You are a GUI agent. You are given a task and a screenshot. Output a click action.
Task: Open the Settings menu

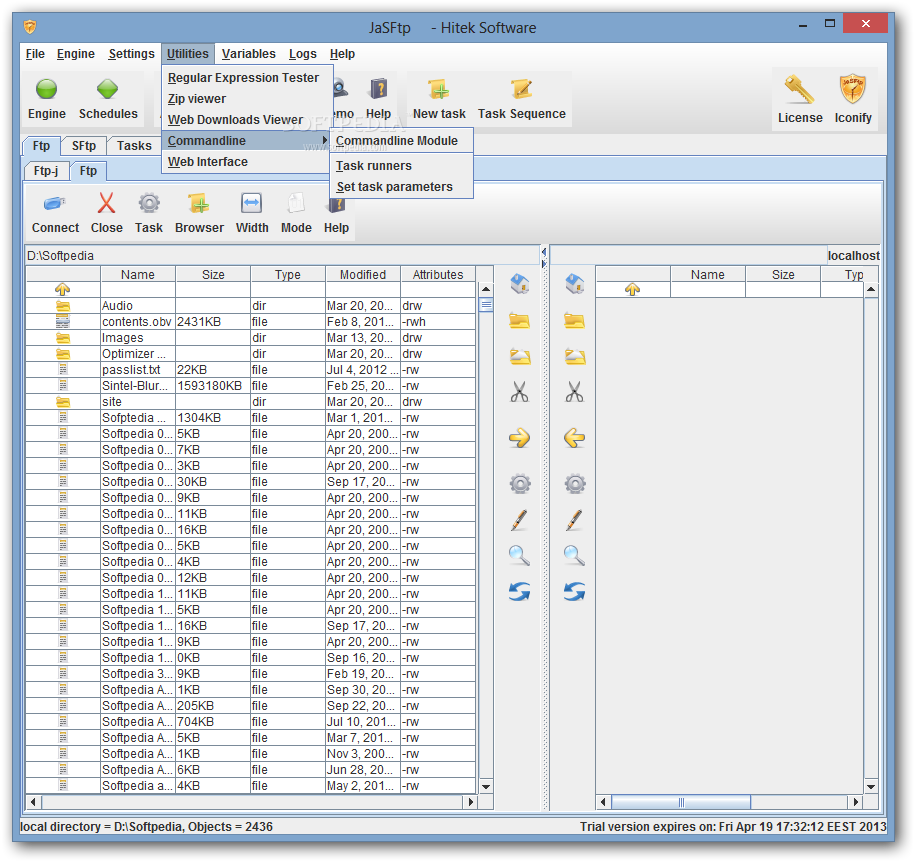coord(131,54)
